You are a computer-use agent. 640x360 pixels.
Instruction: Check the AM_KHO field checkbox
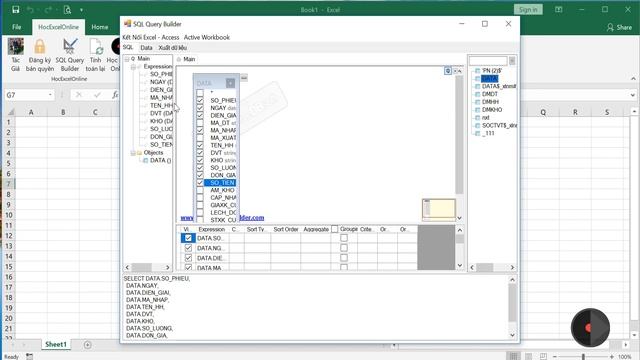pos(200,190)
